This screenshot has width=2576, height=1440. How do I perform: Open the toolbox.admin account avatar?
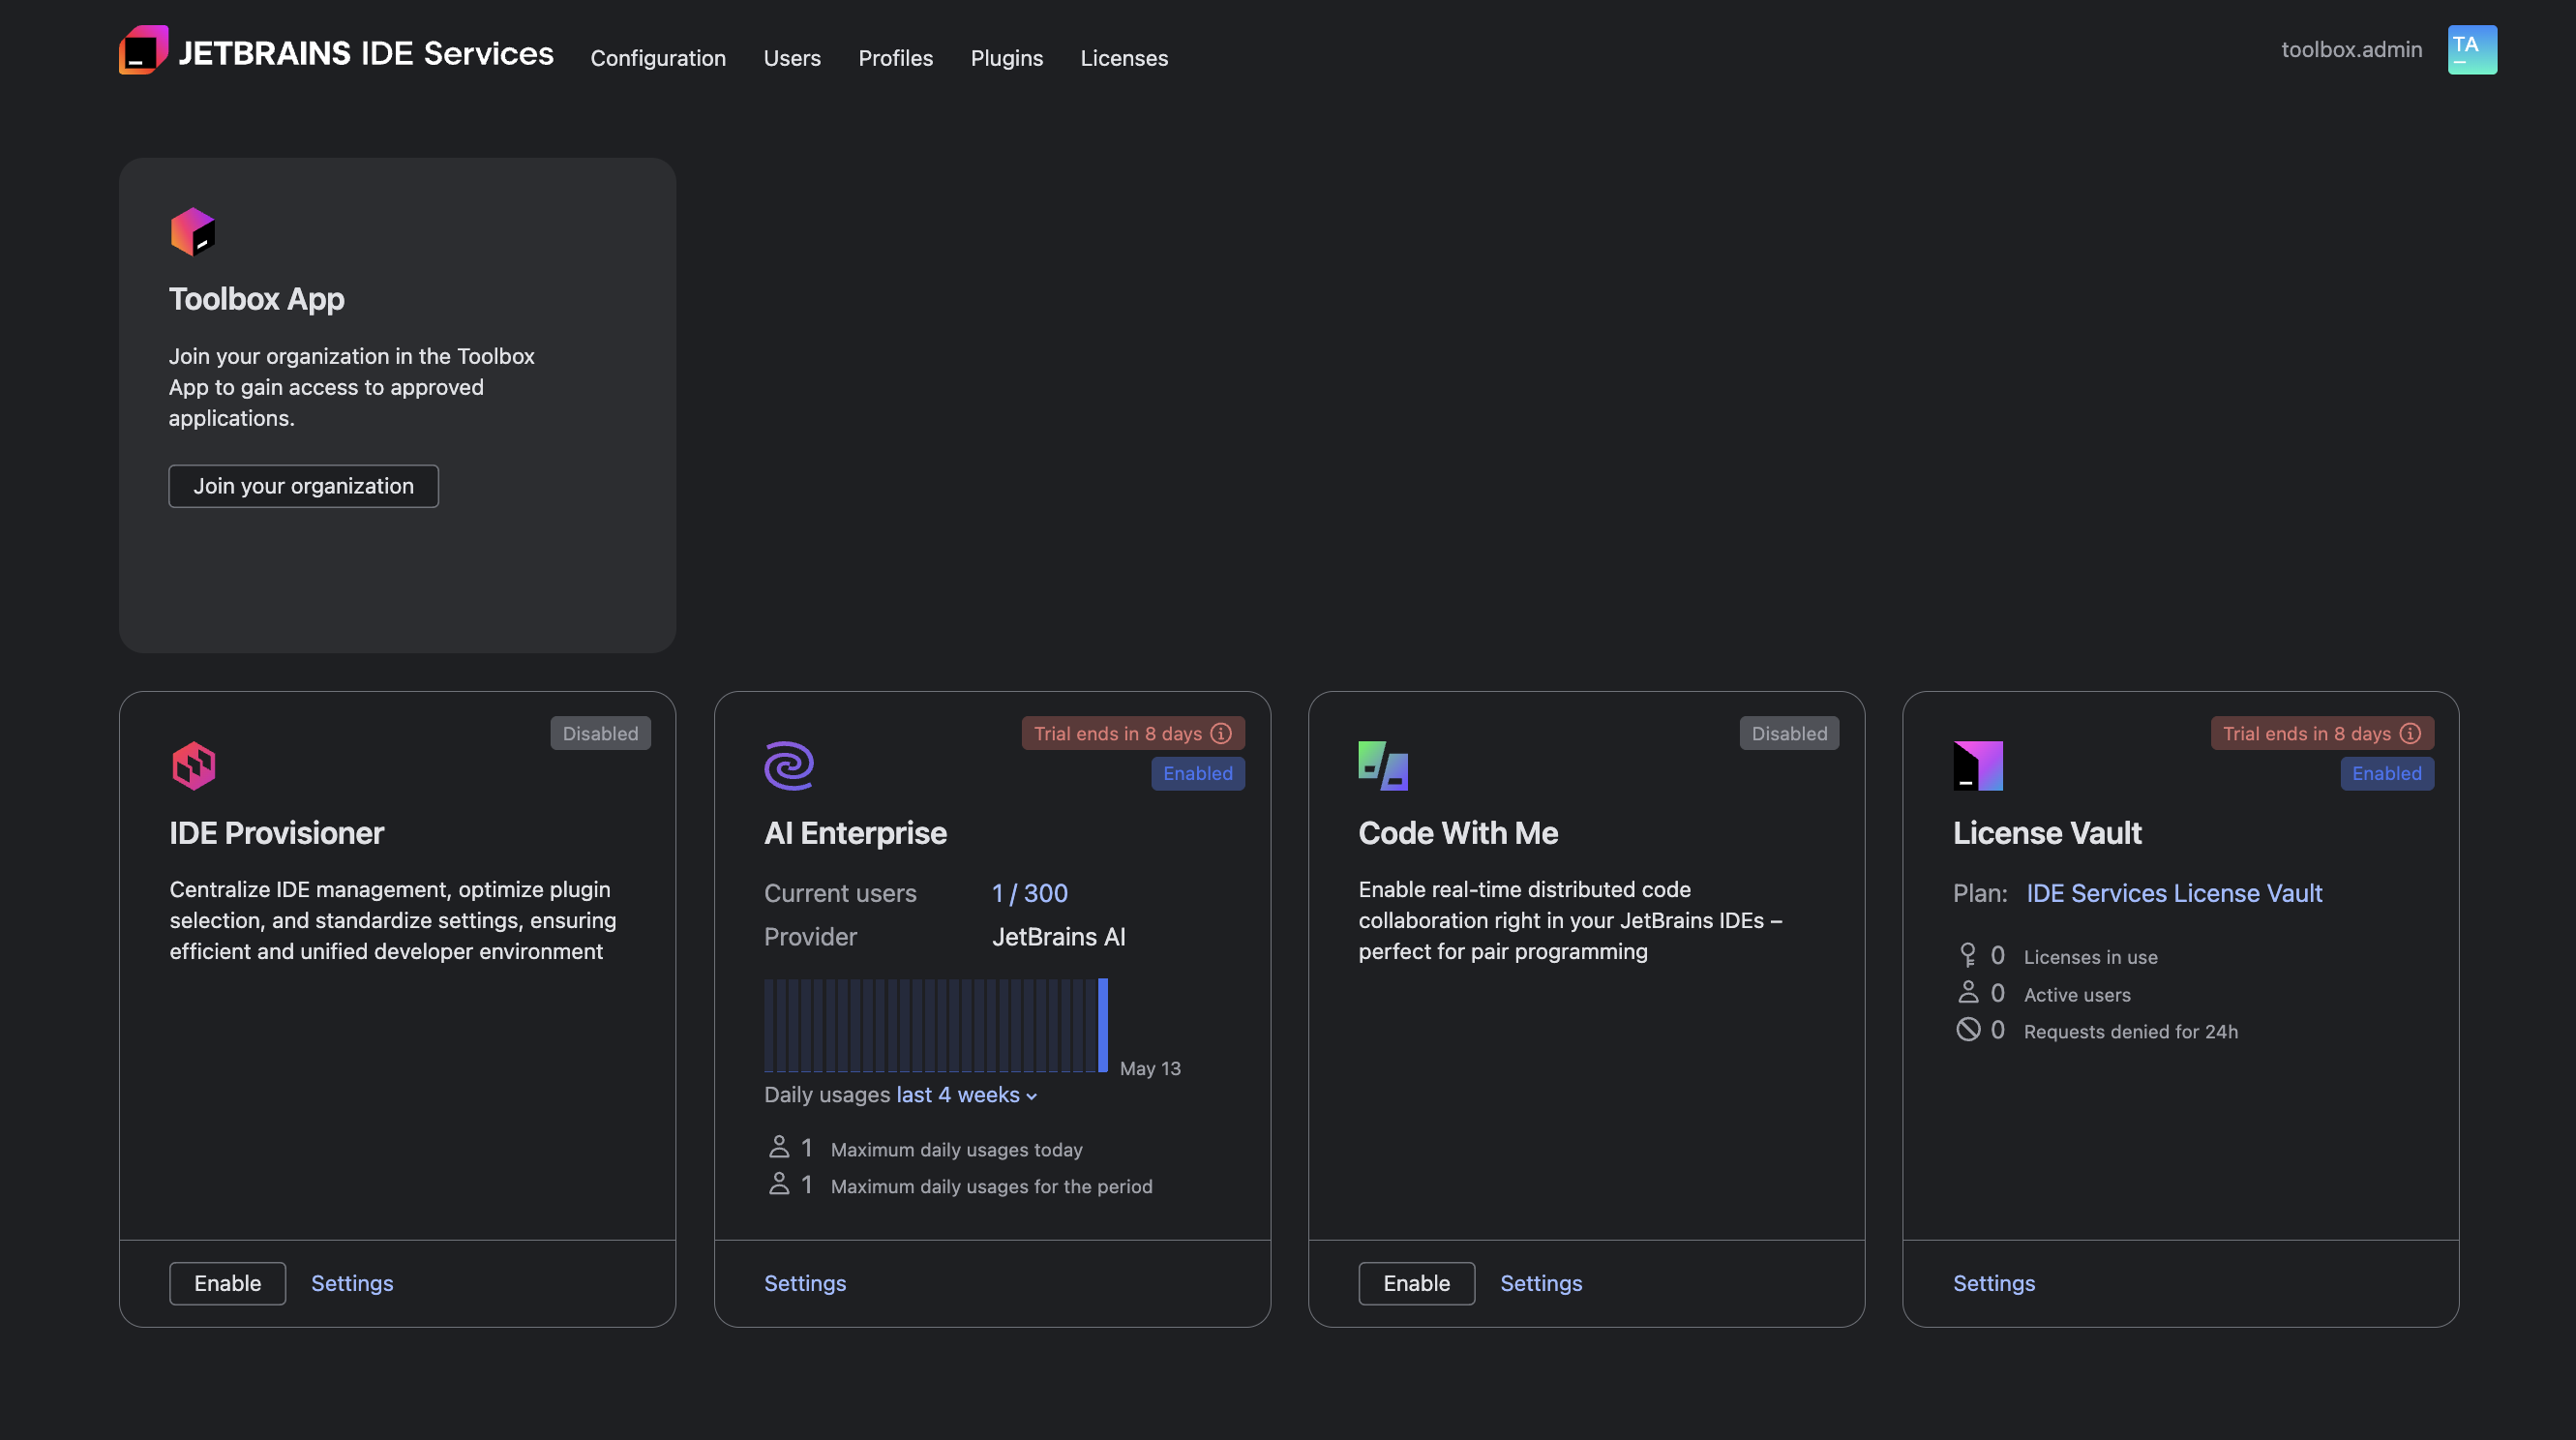click(x=2471, y=49)
